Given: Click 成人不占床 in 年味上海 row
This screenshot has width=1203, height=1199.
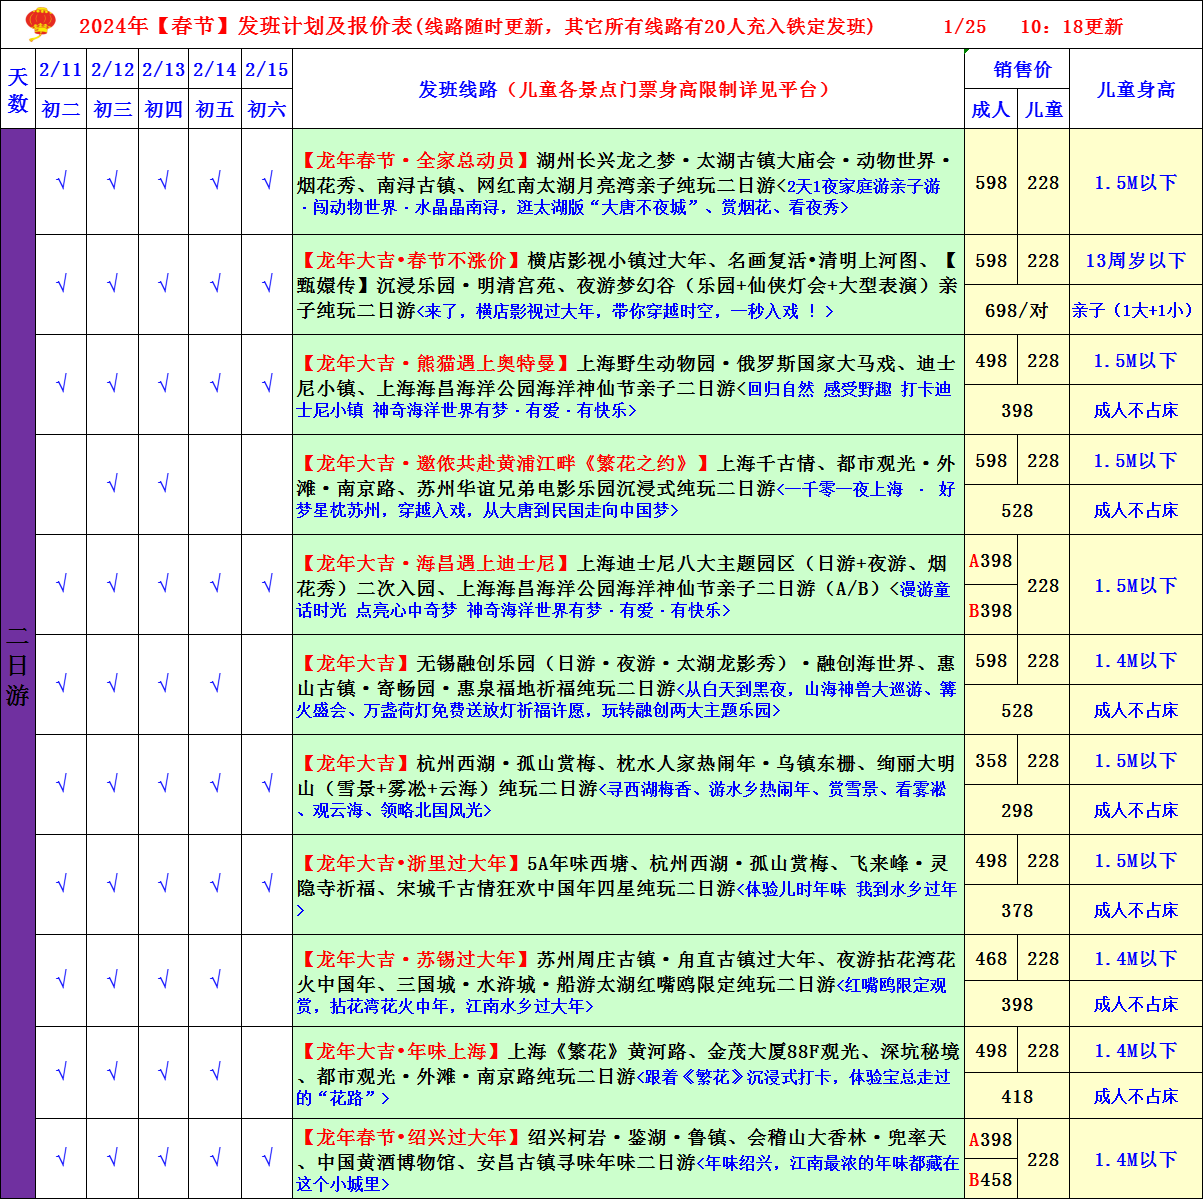Looking at the screenshot, I should point(1136,1096).
